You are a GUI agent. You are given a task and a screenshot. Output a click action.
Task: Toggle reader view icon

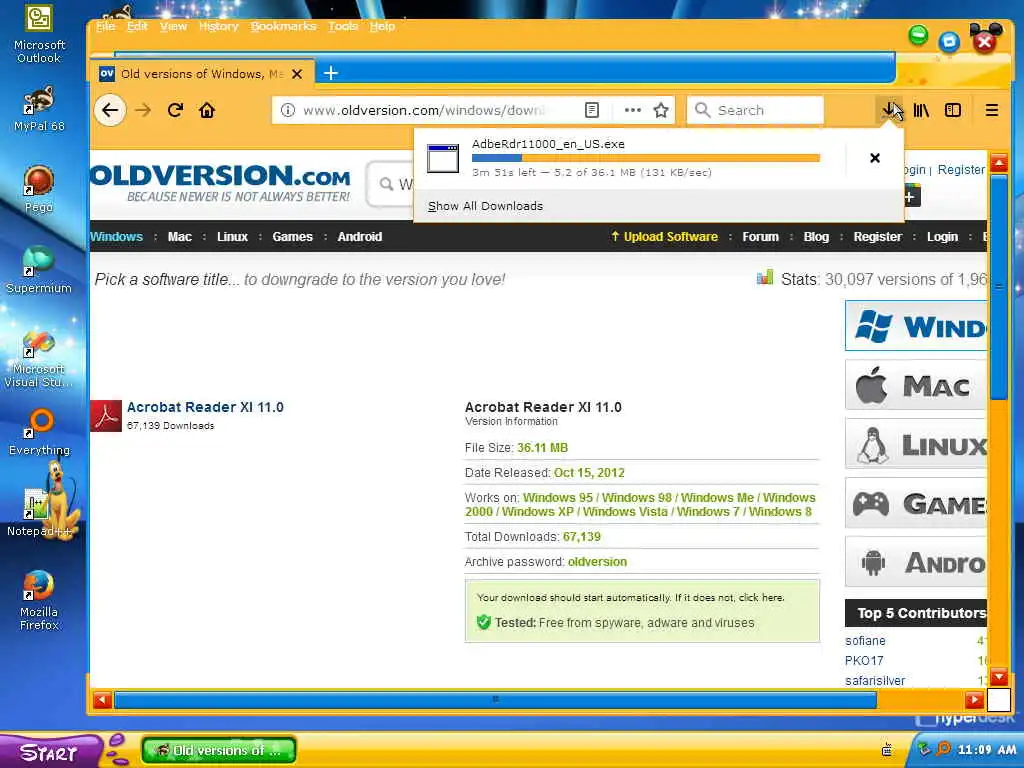point(592,110)
